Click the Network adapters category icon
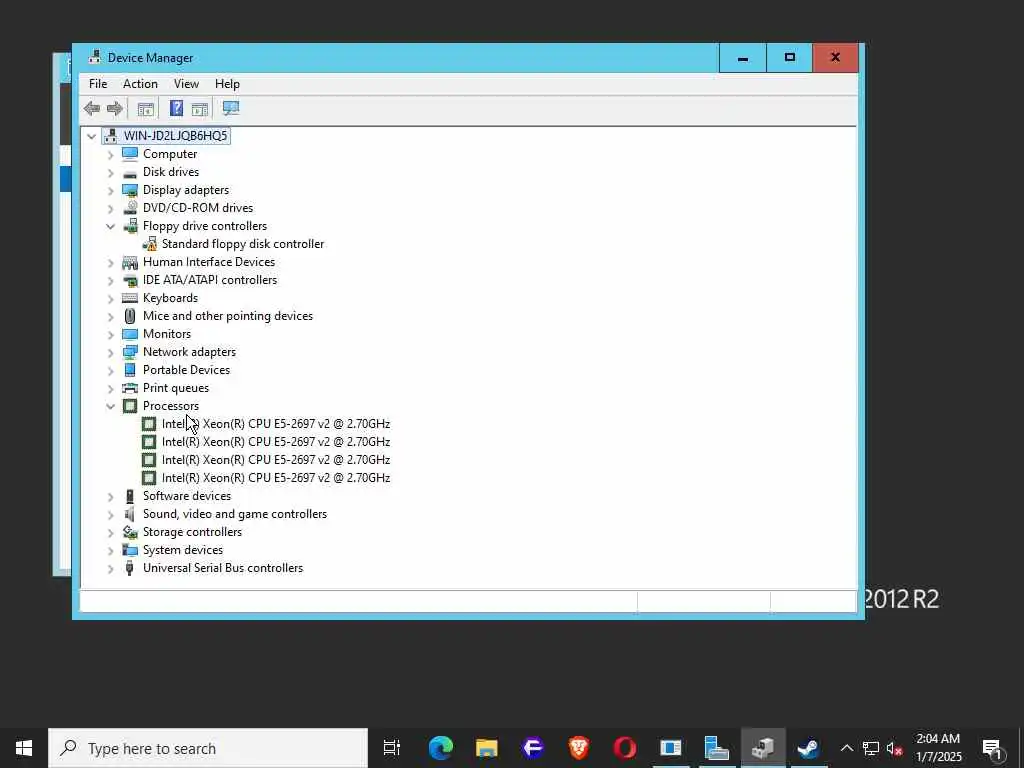Screen dimensions: 1024x768 (x=130, y=352)
